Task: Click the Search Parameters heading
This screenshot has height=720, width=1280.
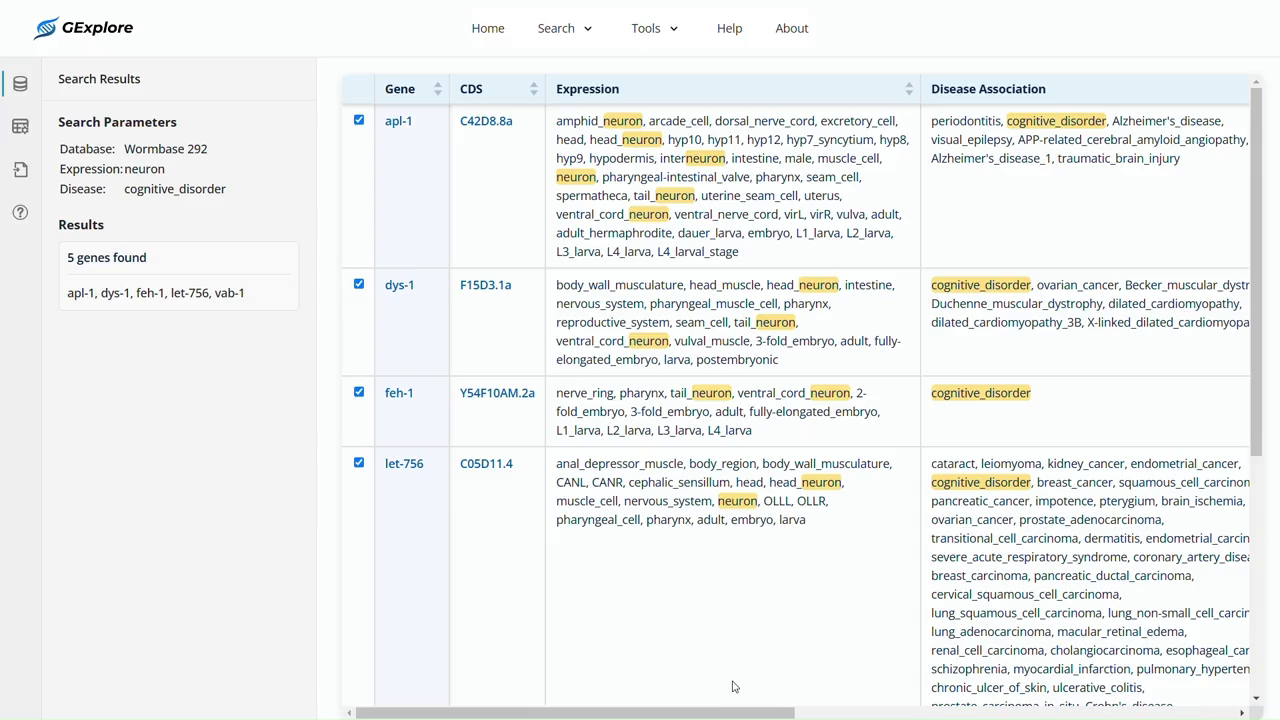Action: [x=117, y=122]
